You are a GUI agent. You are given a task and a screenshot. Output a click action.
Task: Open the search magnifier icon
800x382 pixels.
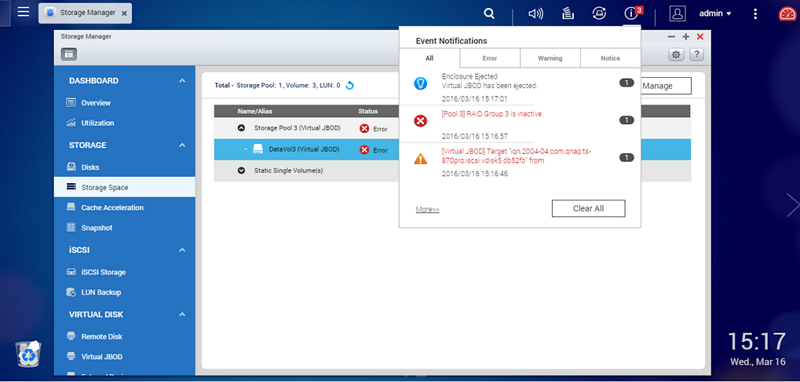(x=489, y=14)
